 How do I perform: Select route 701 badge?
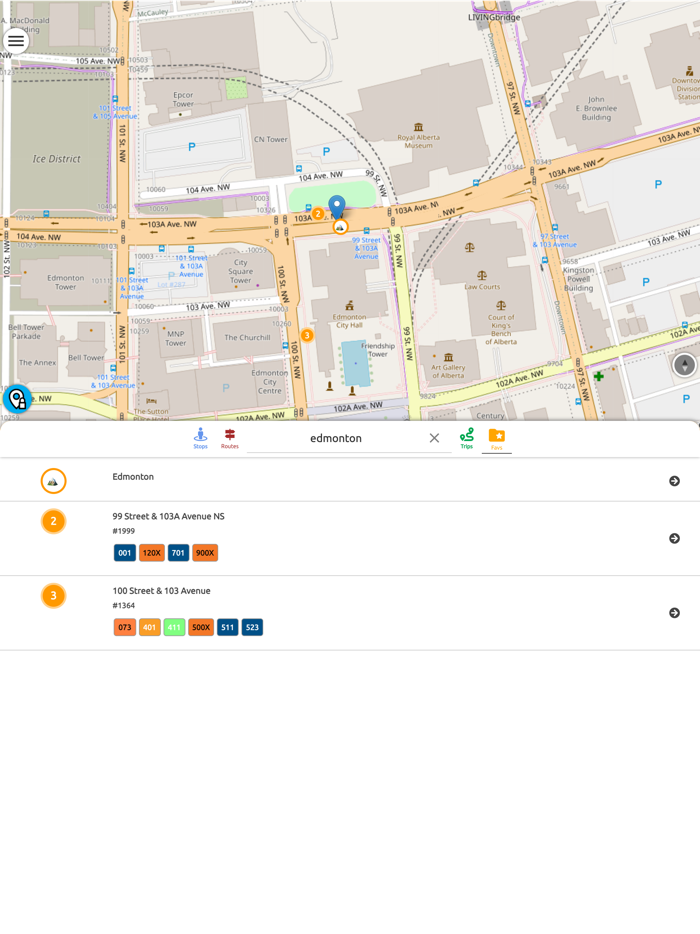pos(178,553)
